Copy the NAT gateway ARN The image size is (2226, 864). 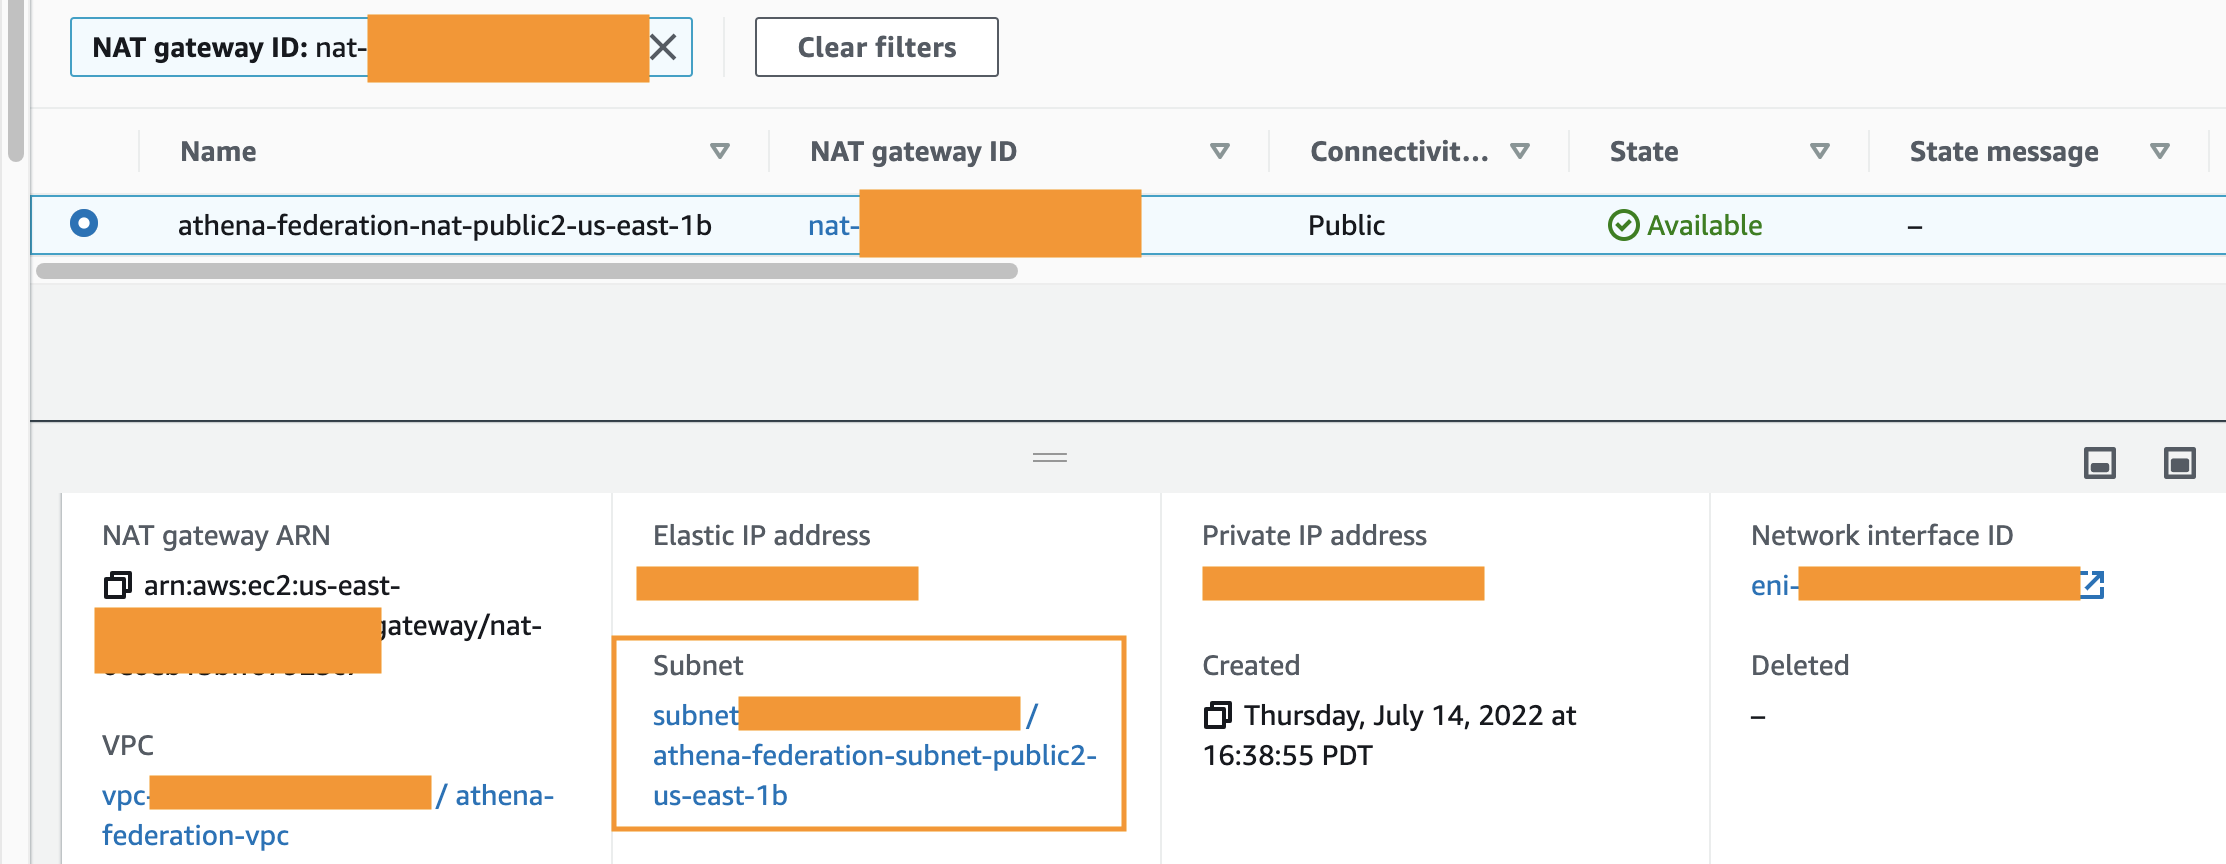(x=118, y=585)
